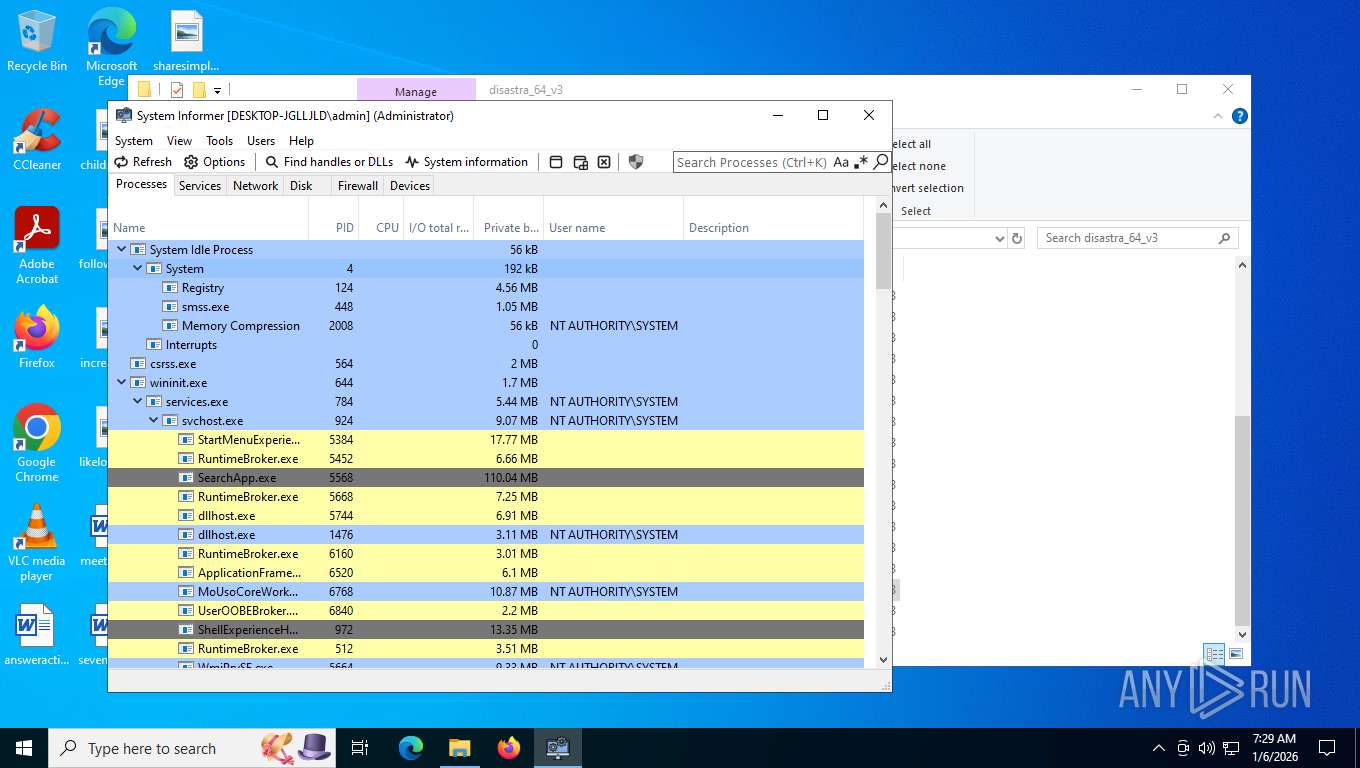Open the Help menu in System Informer
This screenshot has width=1360, height=768.
coord(301,141)
